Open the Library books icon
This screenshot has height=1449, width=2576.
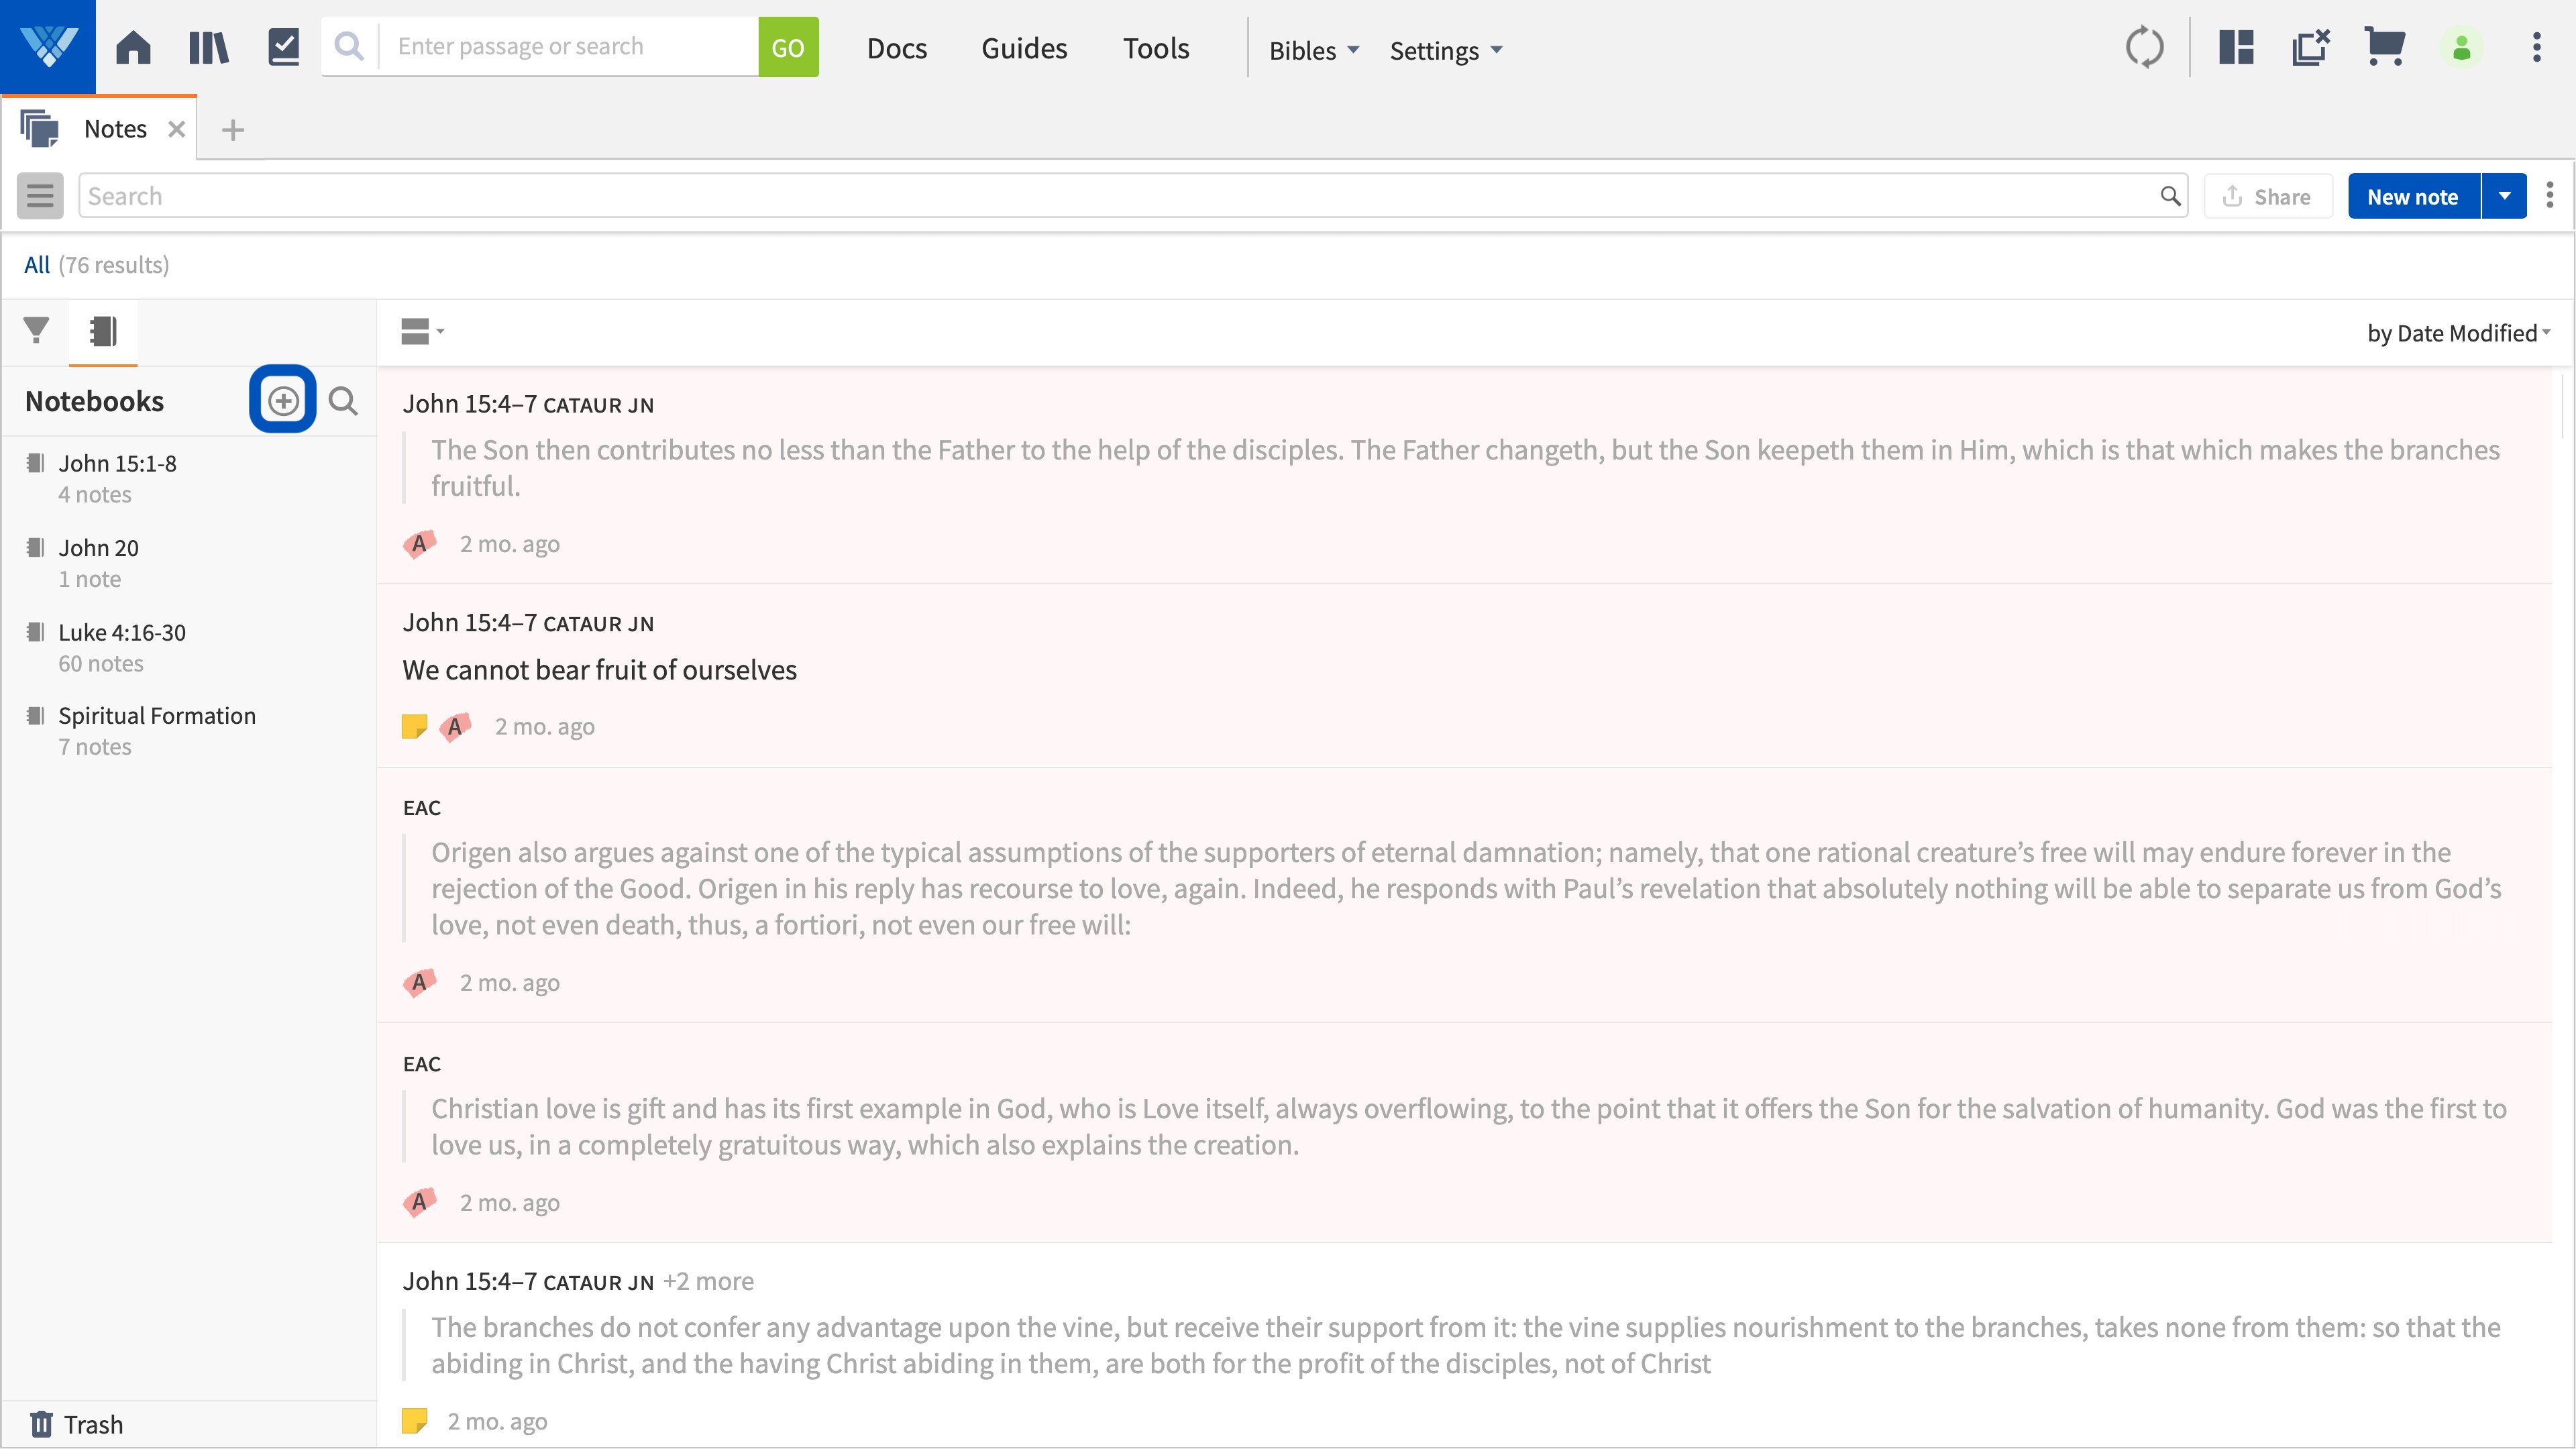(209, 47)
